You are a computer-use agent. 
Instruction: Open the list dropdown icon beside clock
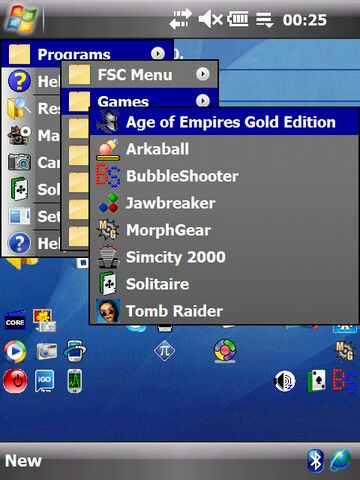265,20
